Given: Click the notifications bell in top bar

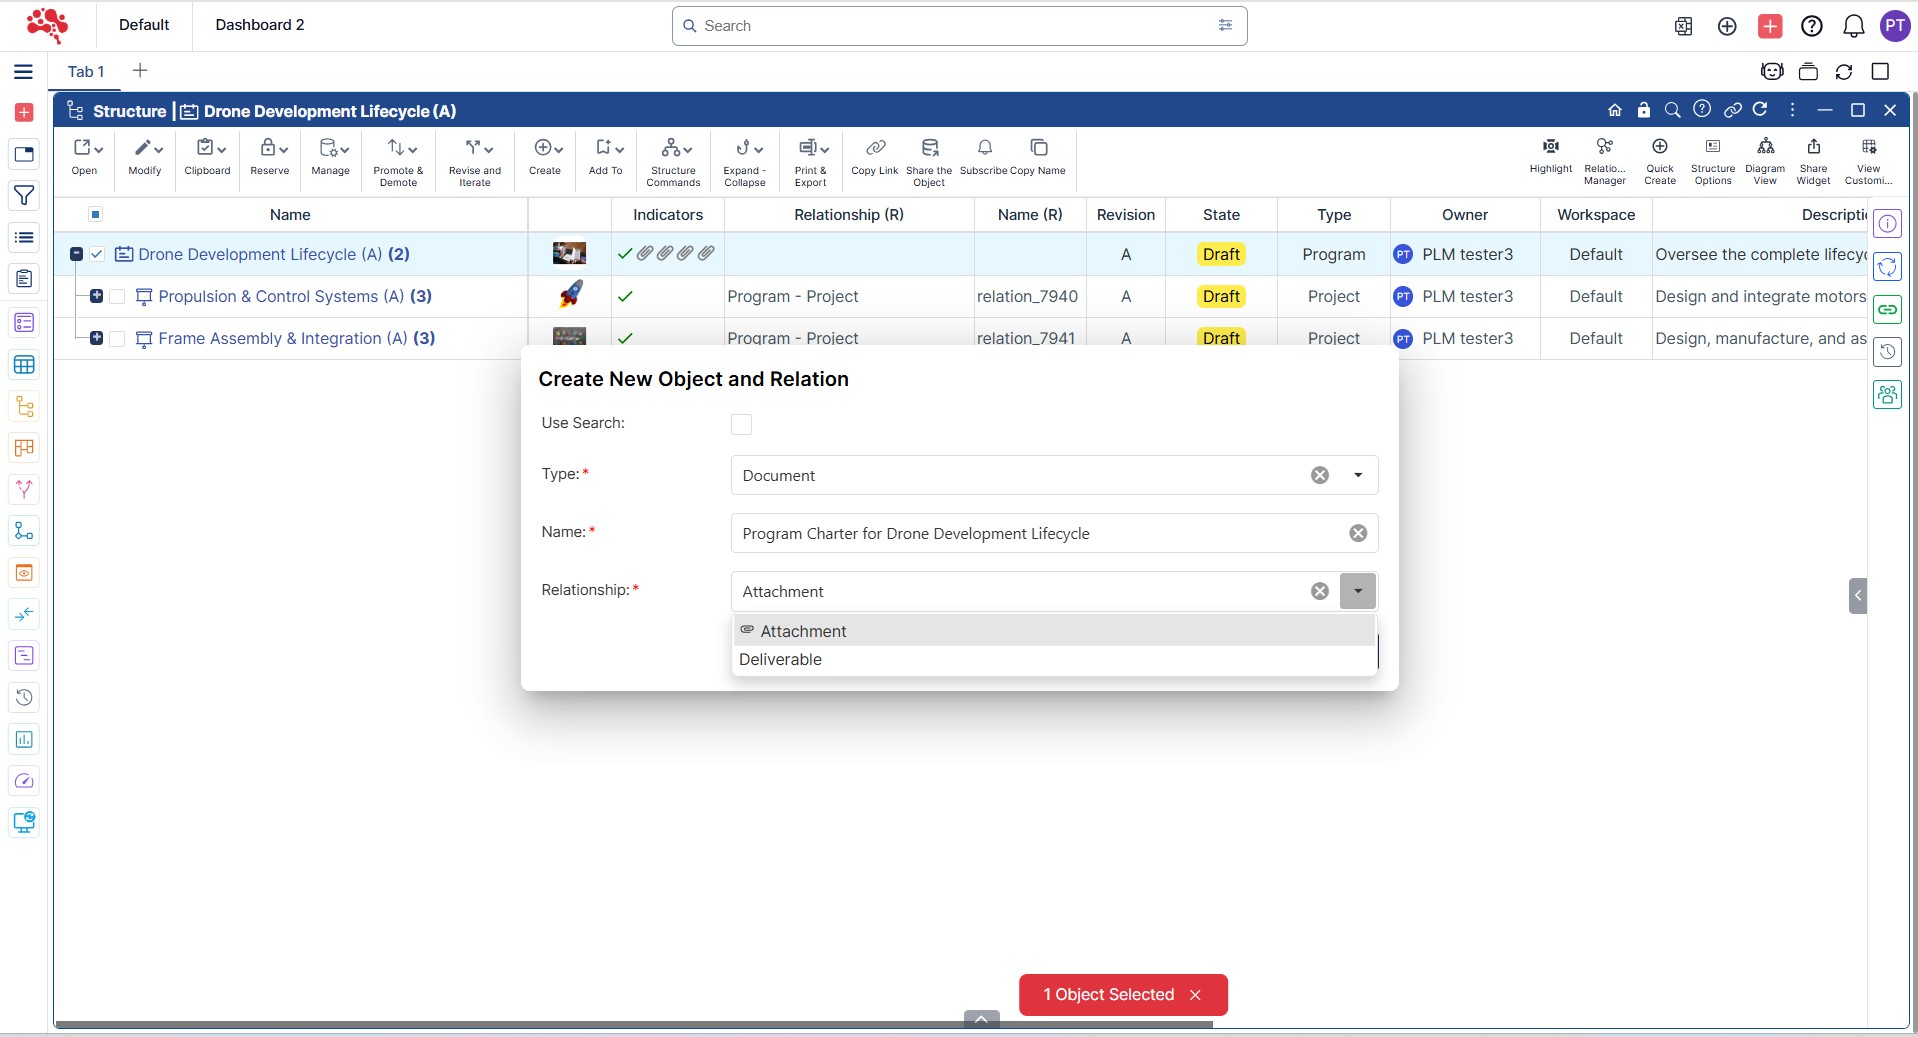Looking at the screenshot, I should pyautogui.click(x=1853, y=26).
